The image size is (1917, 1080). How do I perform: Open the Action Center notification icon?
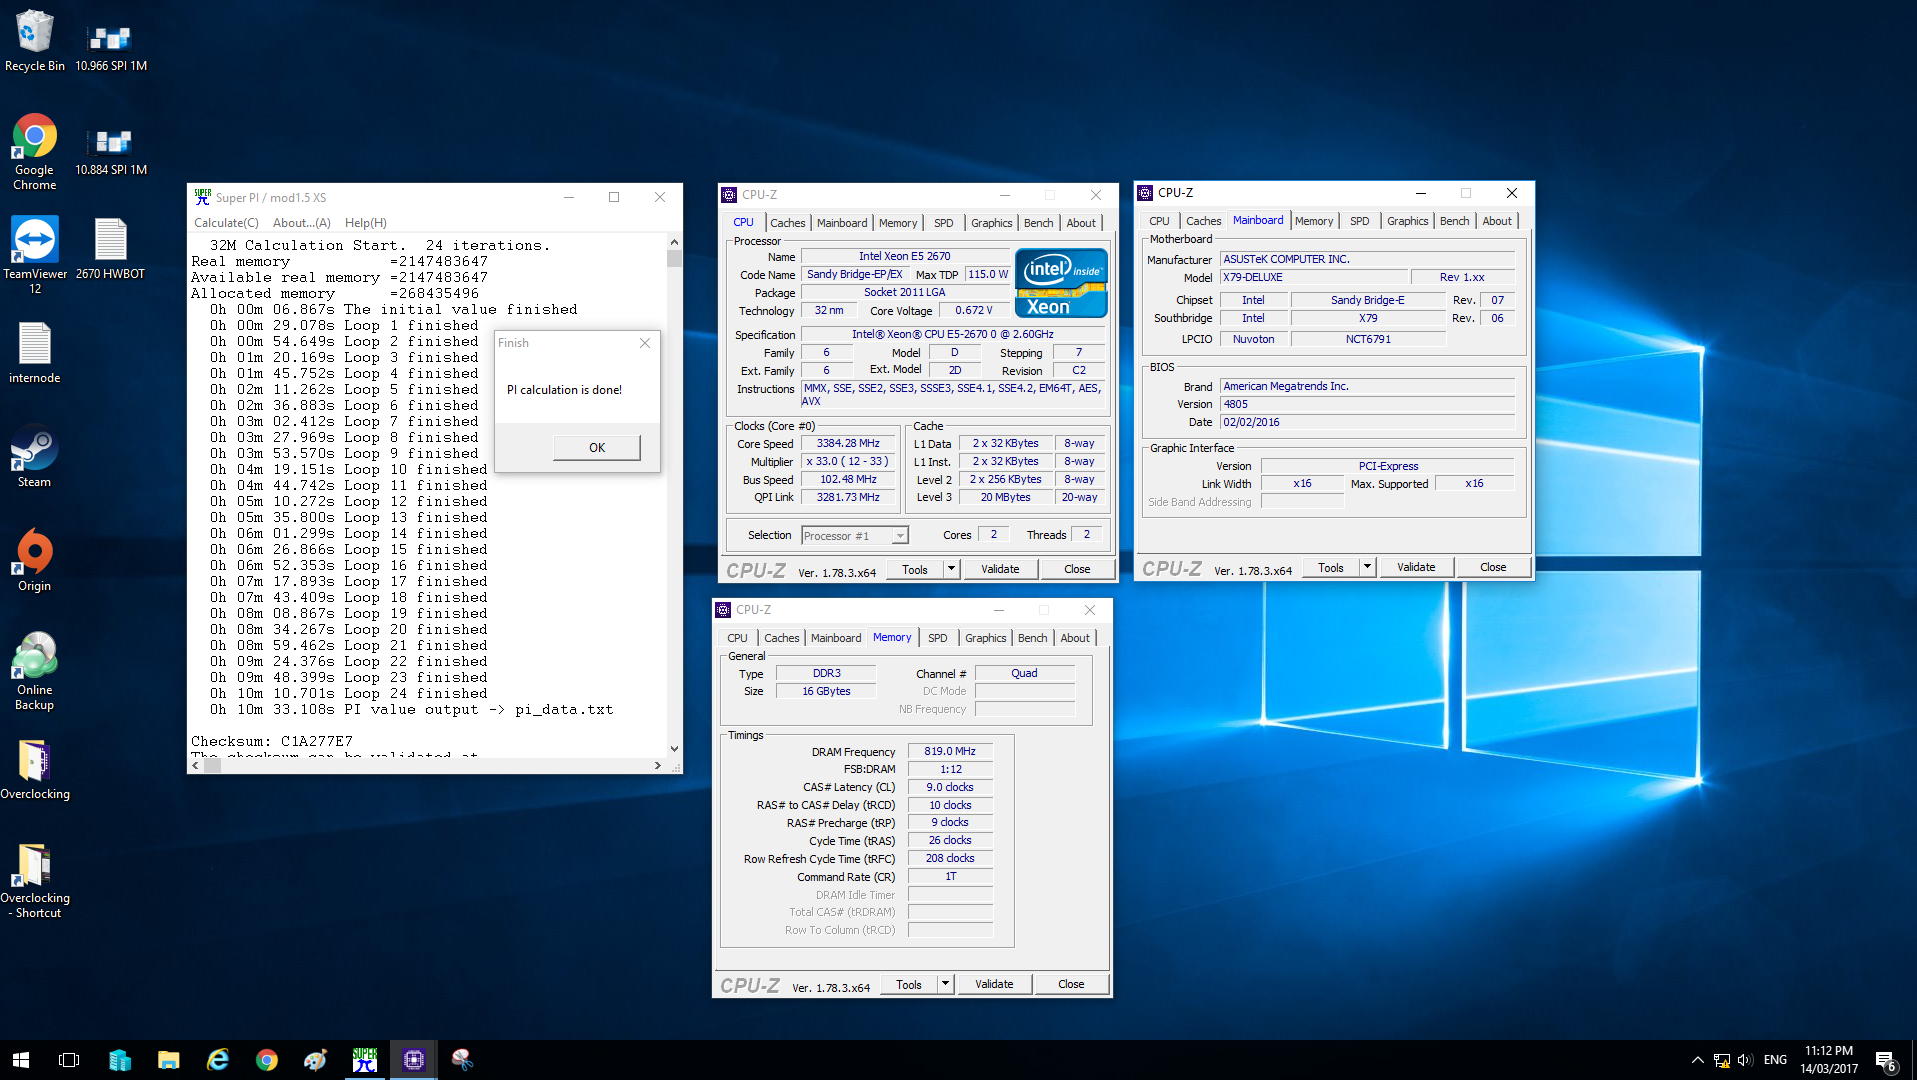pos(1885,1060)
